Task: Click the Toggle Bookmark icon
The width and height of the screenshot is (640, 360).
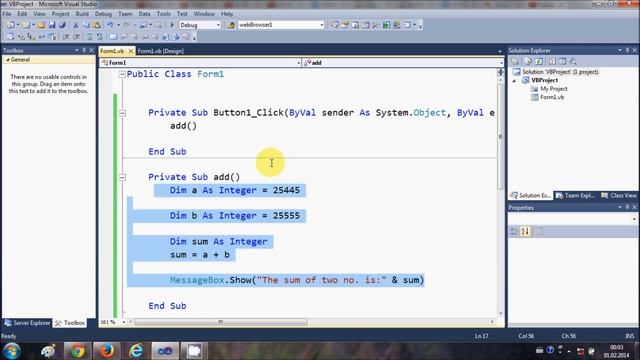Action: (x=113, y=37)
